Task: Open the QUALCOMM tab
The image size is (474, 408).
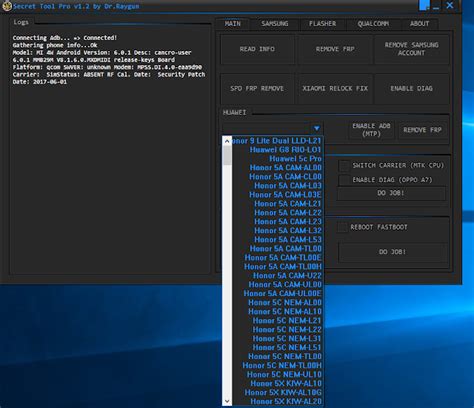Action: point(373,24)
